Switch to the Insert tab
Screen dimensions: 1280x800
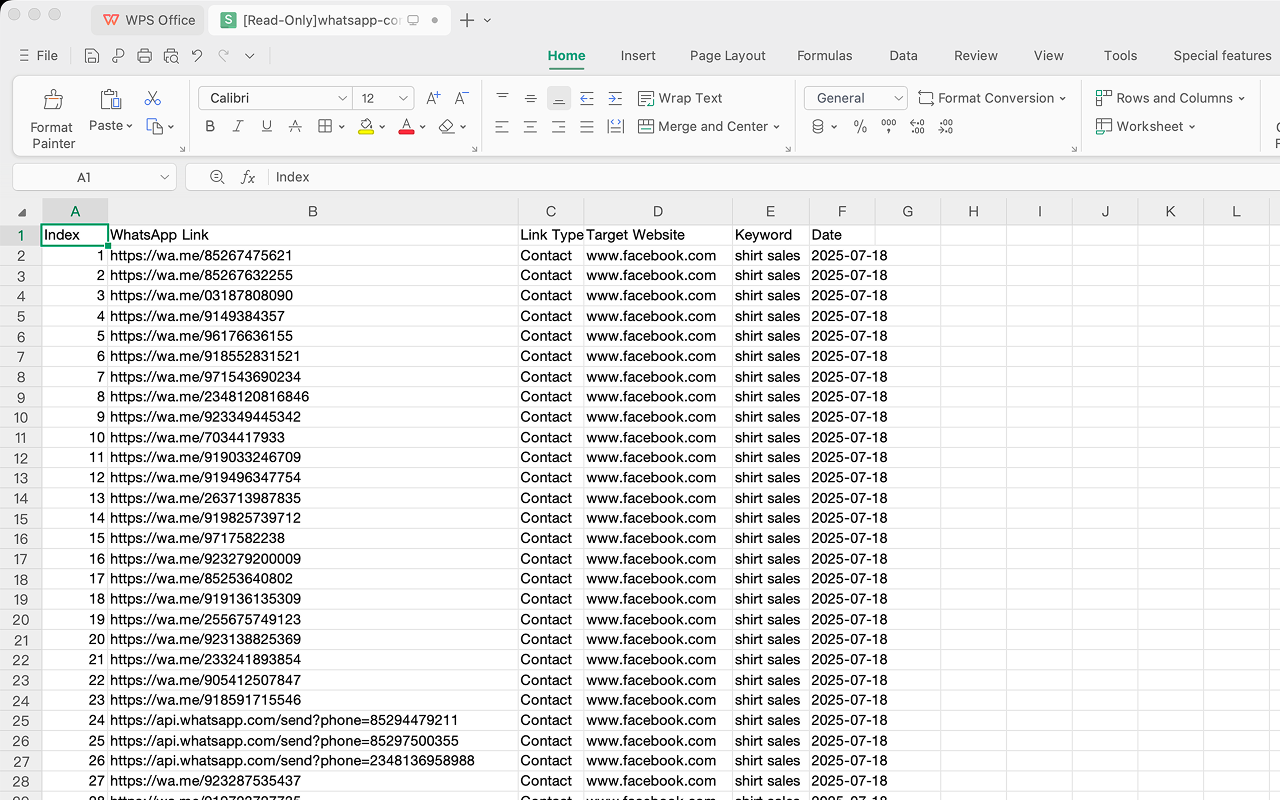(638, 56)
